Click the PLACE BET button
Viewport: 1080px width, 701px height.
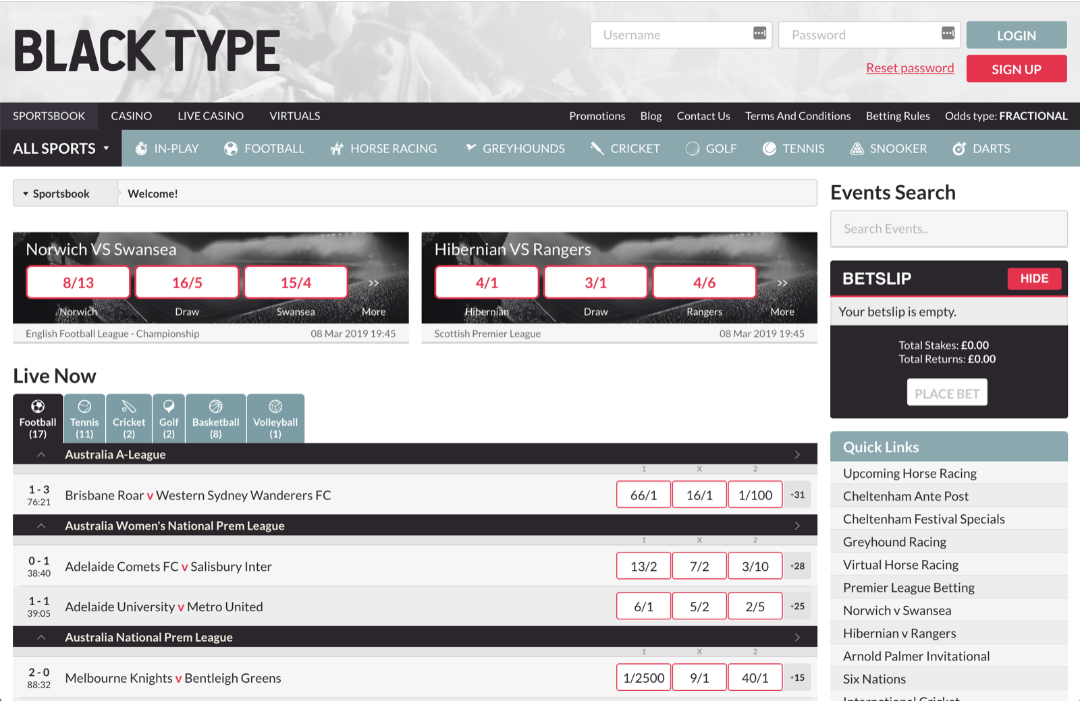click(947, 393)
